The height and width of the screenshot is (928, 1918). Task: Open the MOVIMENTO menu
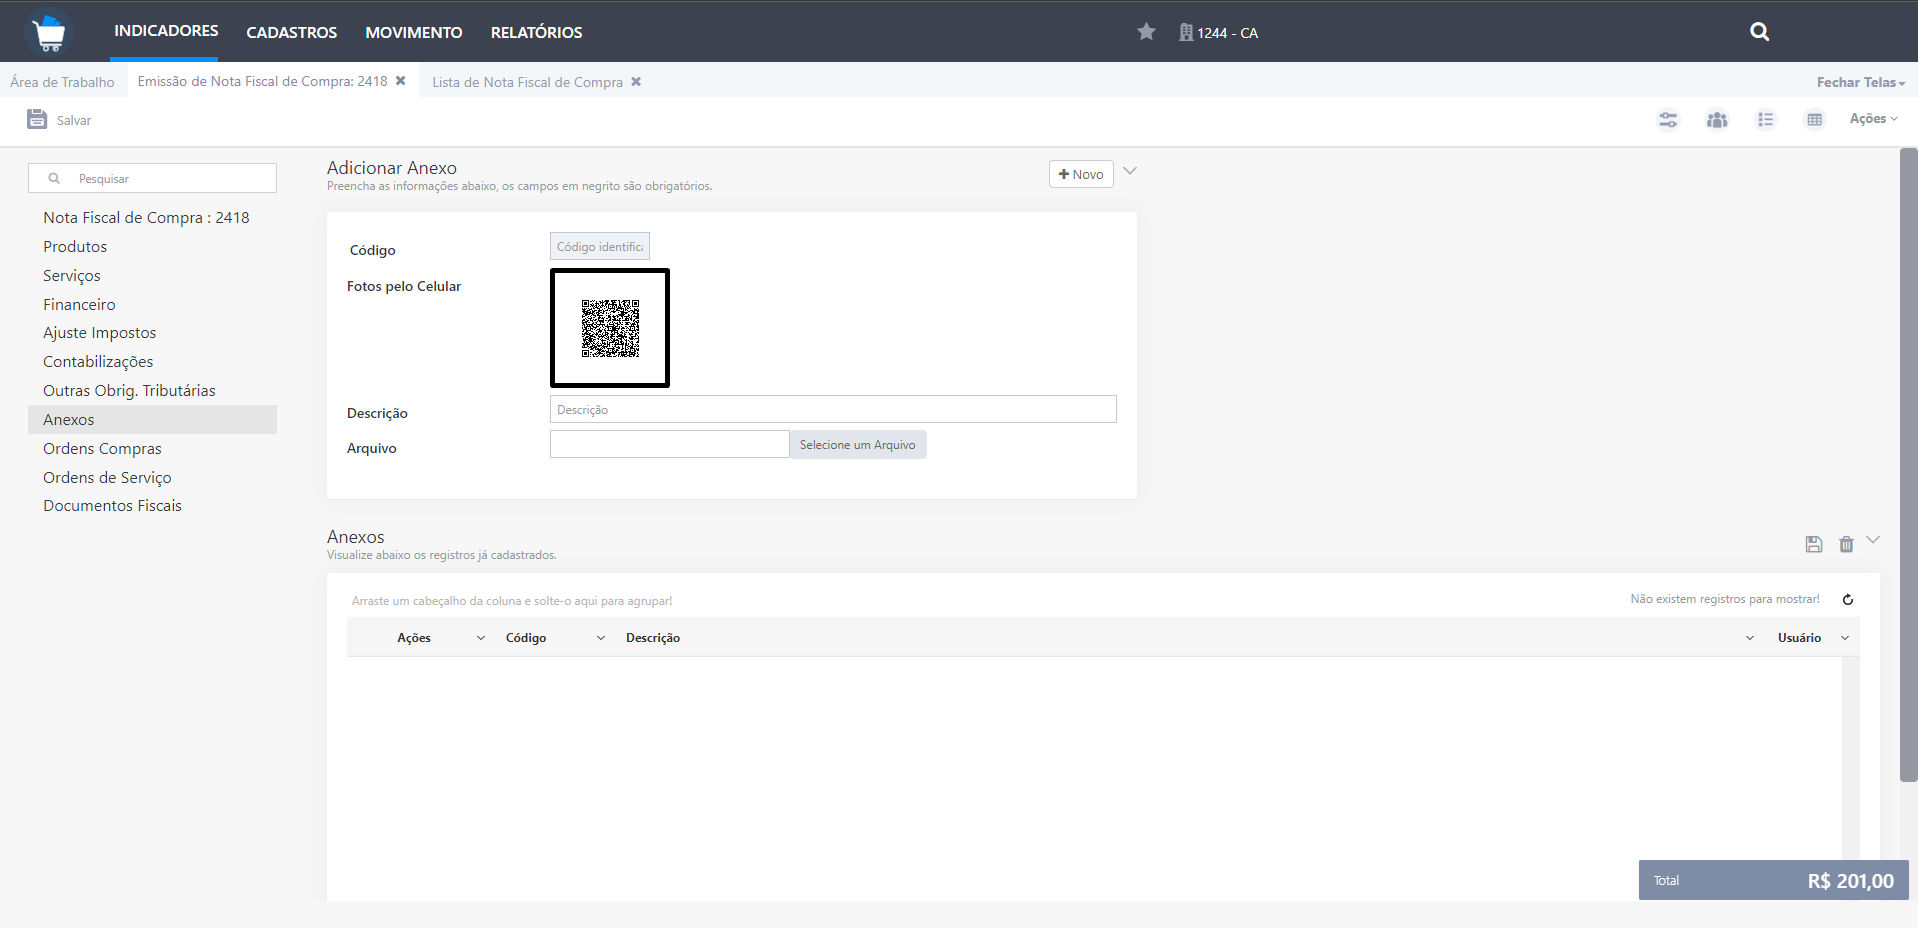(x=414, y=33)
